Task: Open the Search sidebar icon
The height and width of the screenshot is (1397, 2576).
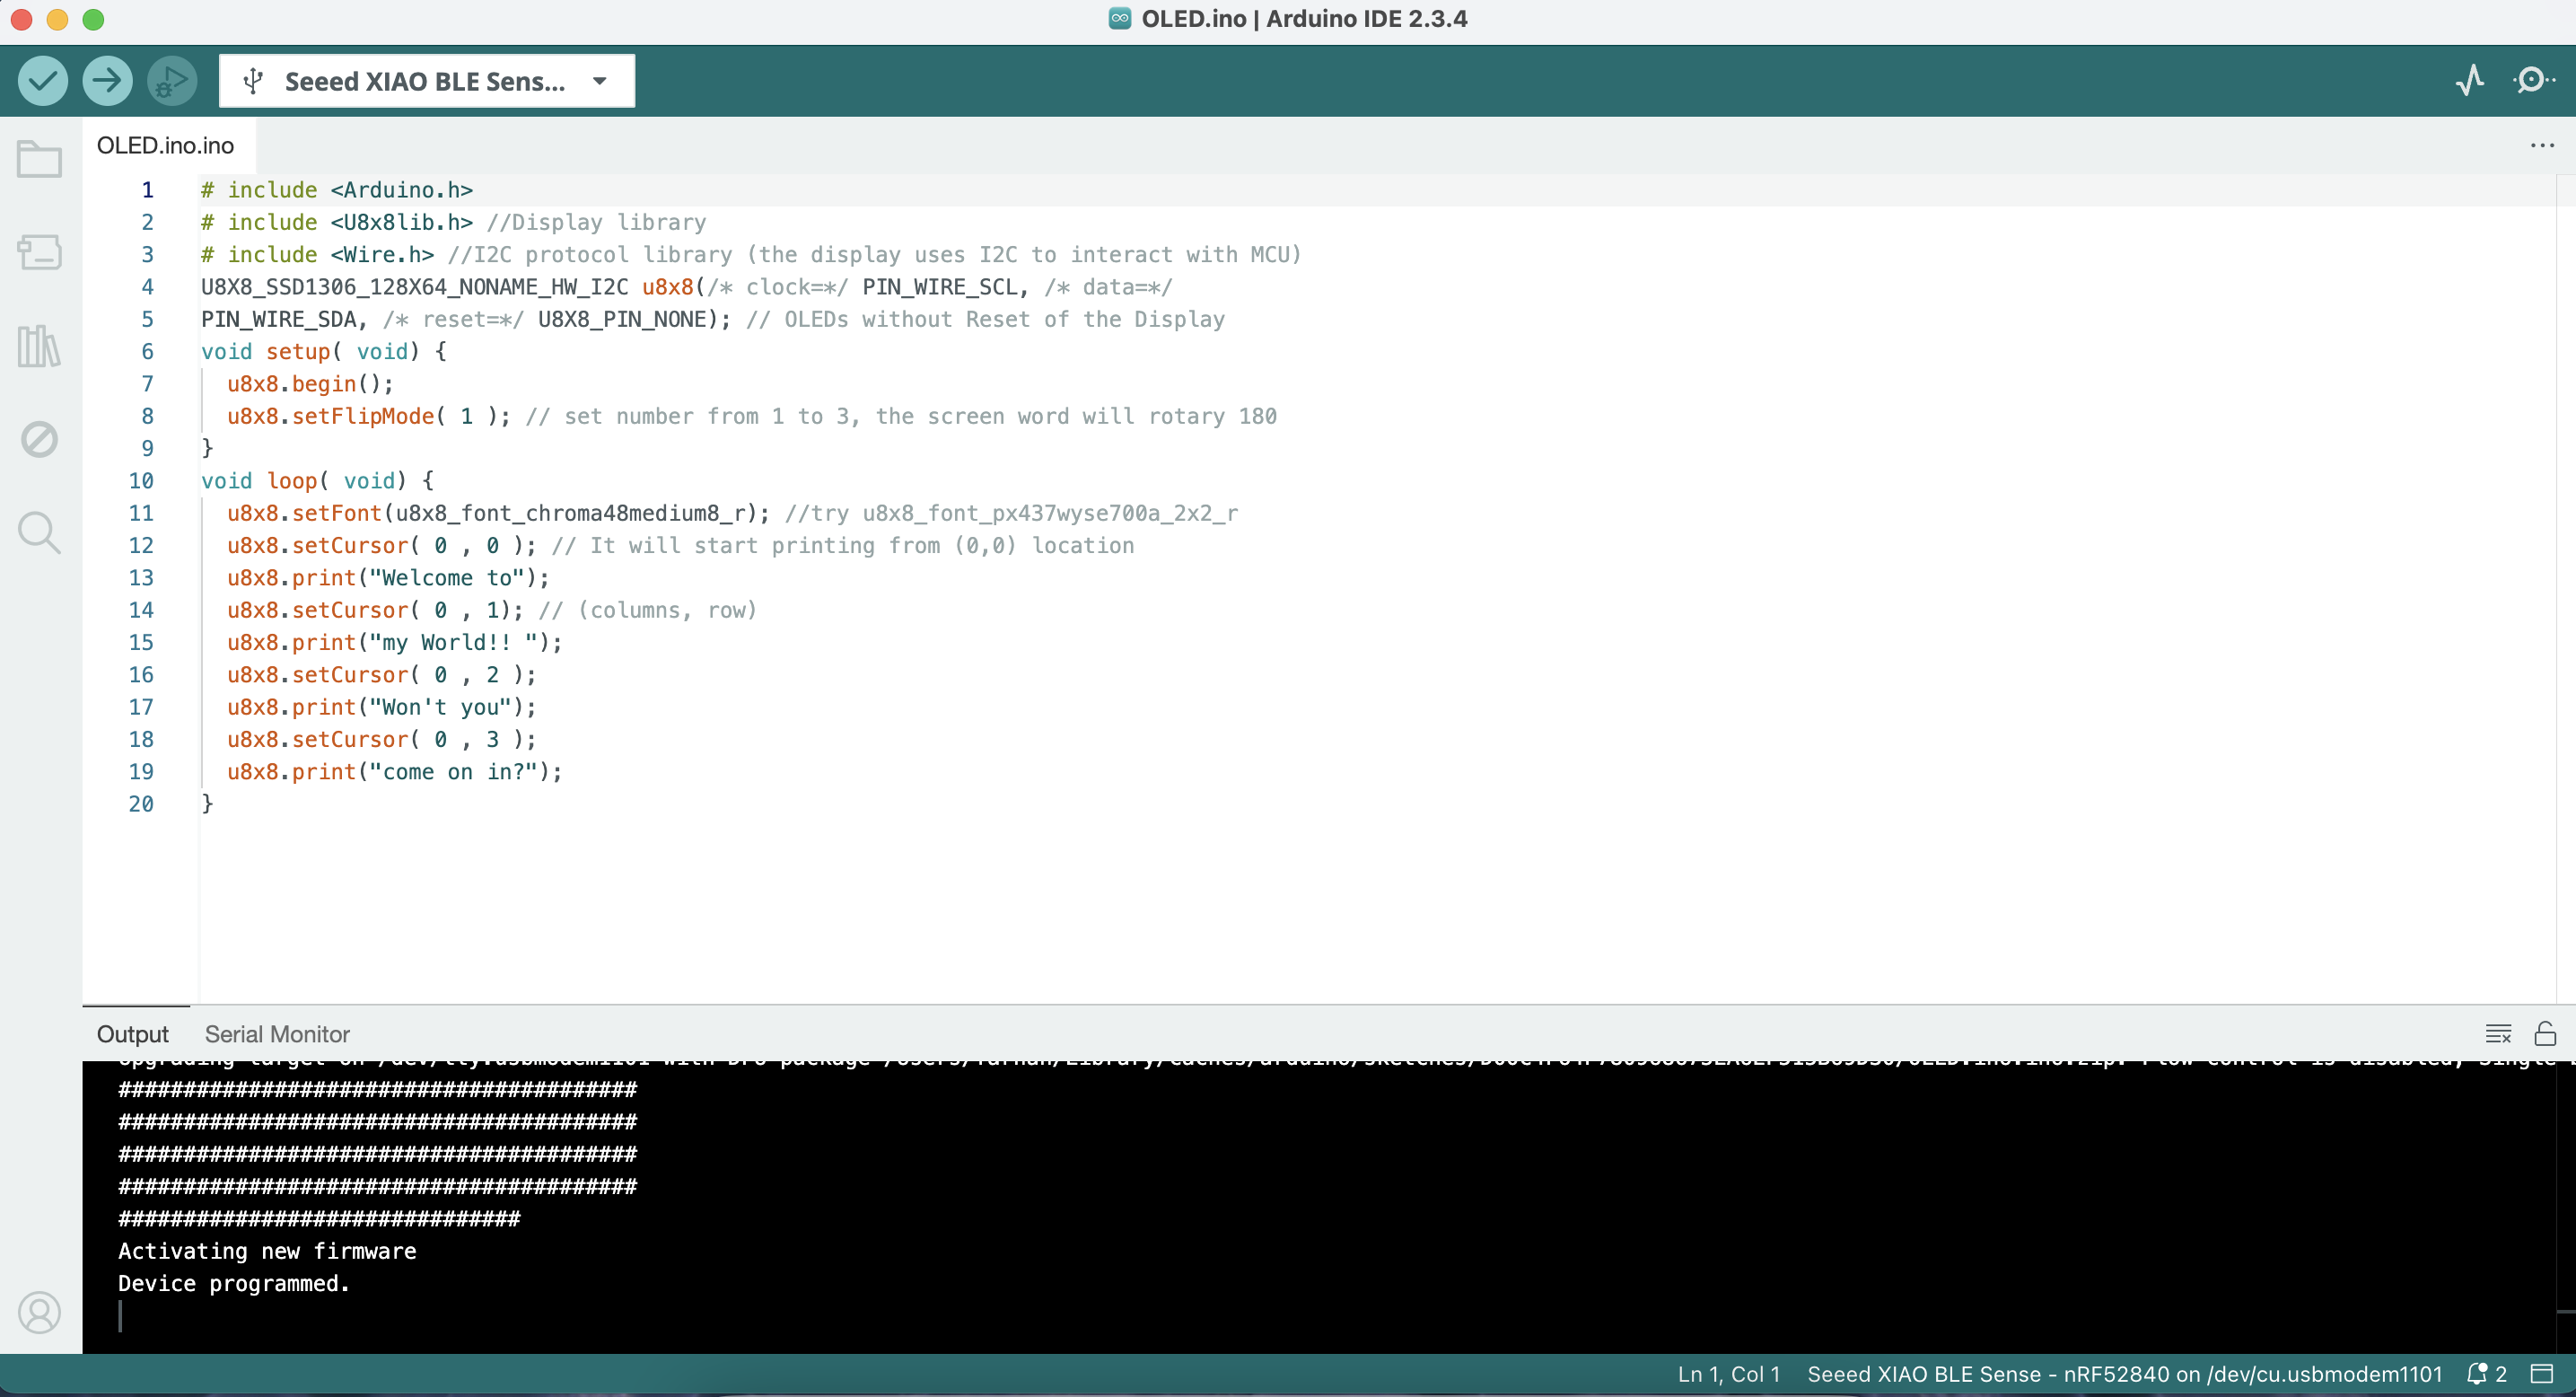Action: tap(40, 533)
